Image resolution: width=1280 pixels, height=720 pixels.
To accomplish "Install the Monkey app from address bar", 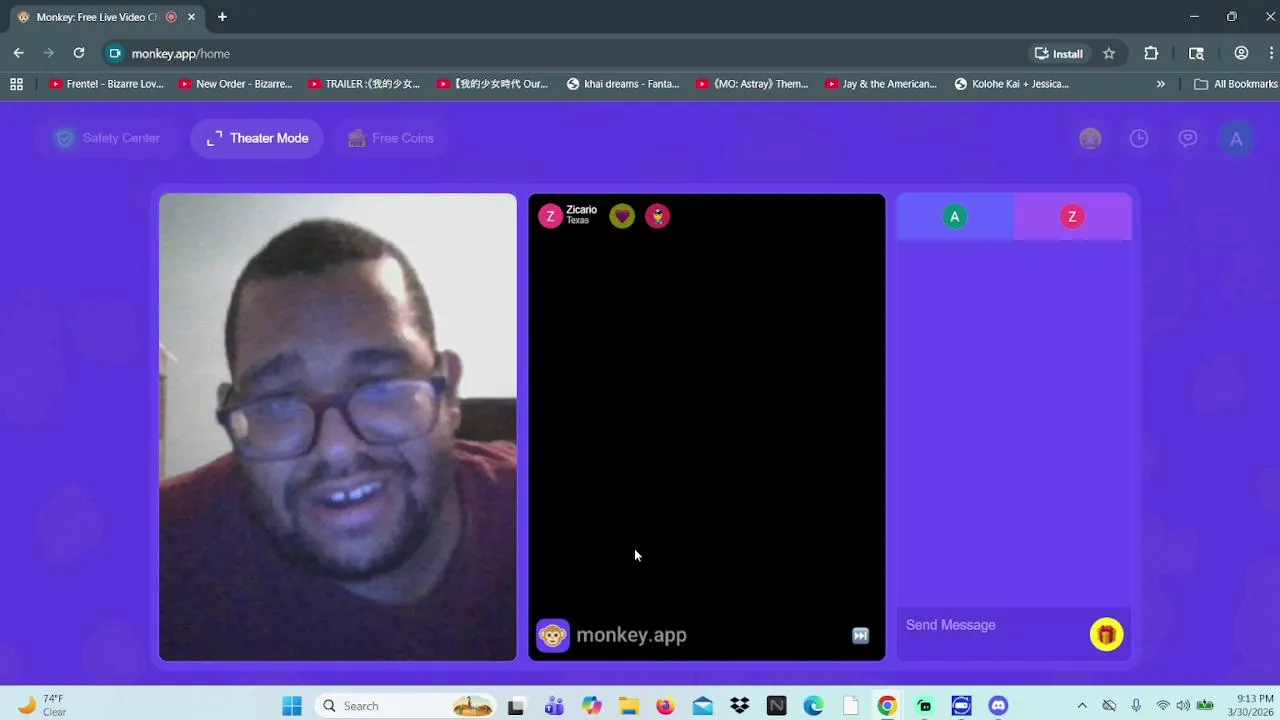I will 1059,54.
